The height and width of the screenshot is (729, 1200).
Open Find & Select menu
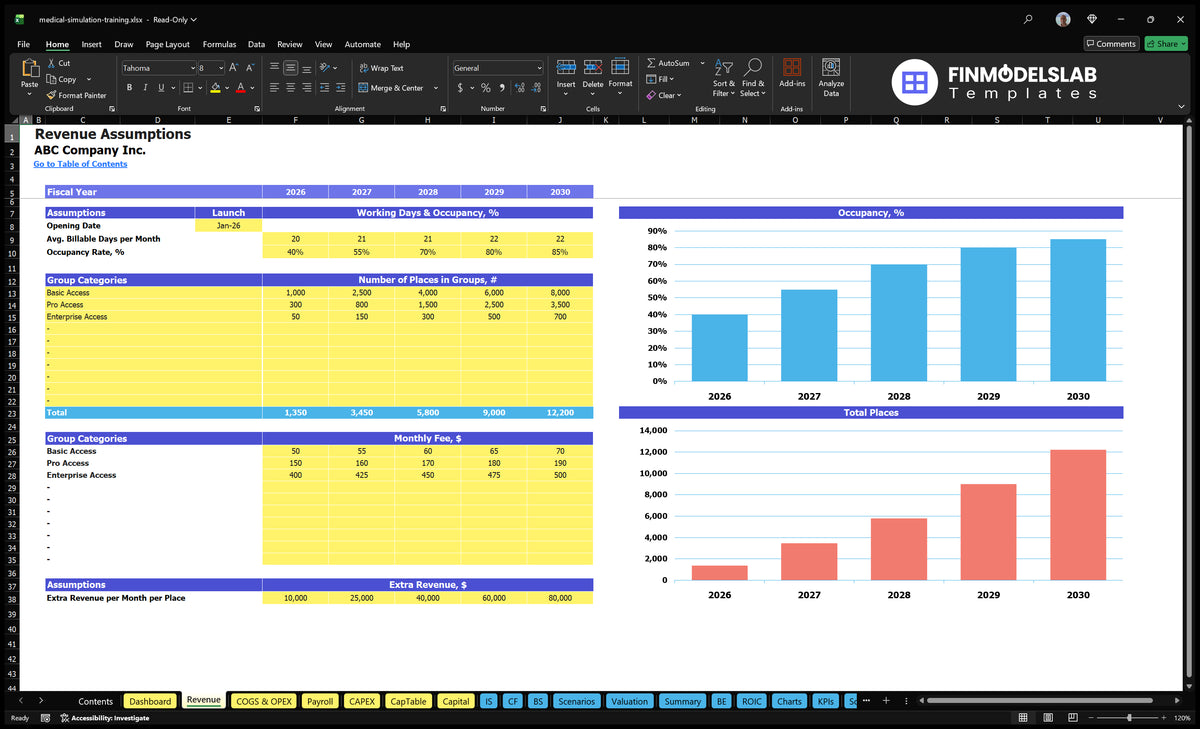[753, 77]
